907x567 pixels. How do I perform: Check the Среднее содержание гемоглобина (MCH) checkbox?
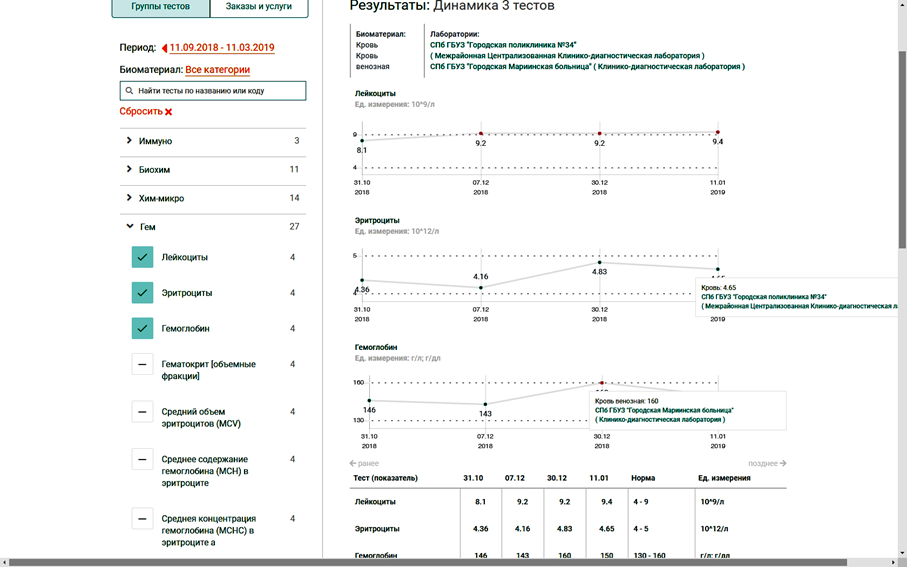click(x=142, y=459)
